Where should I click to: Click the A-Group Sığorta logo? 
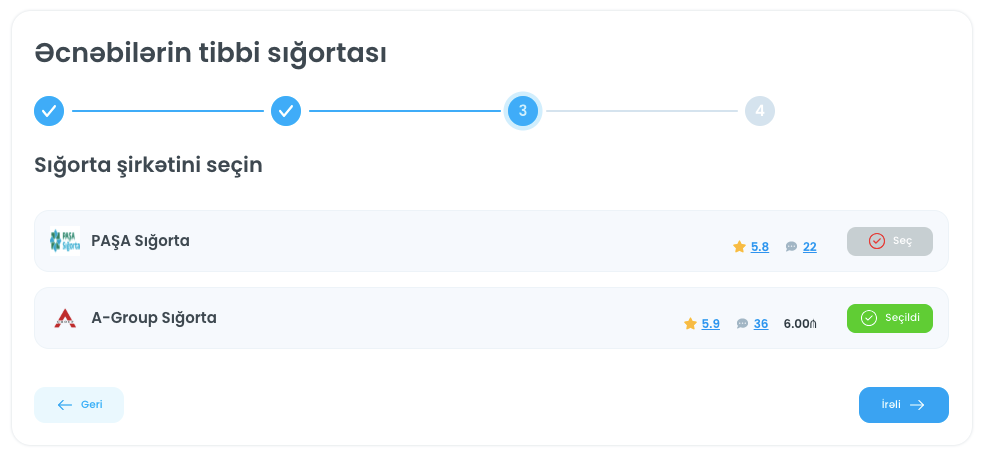pos(65,318)
